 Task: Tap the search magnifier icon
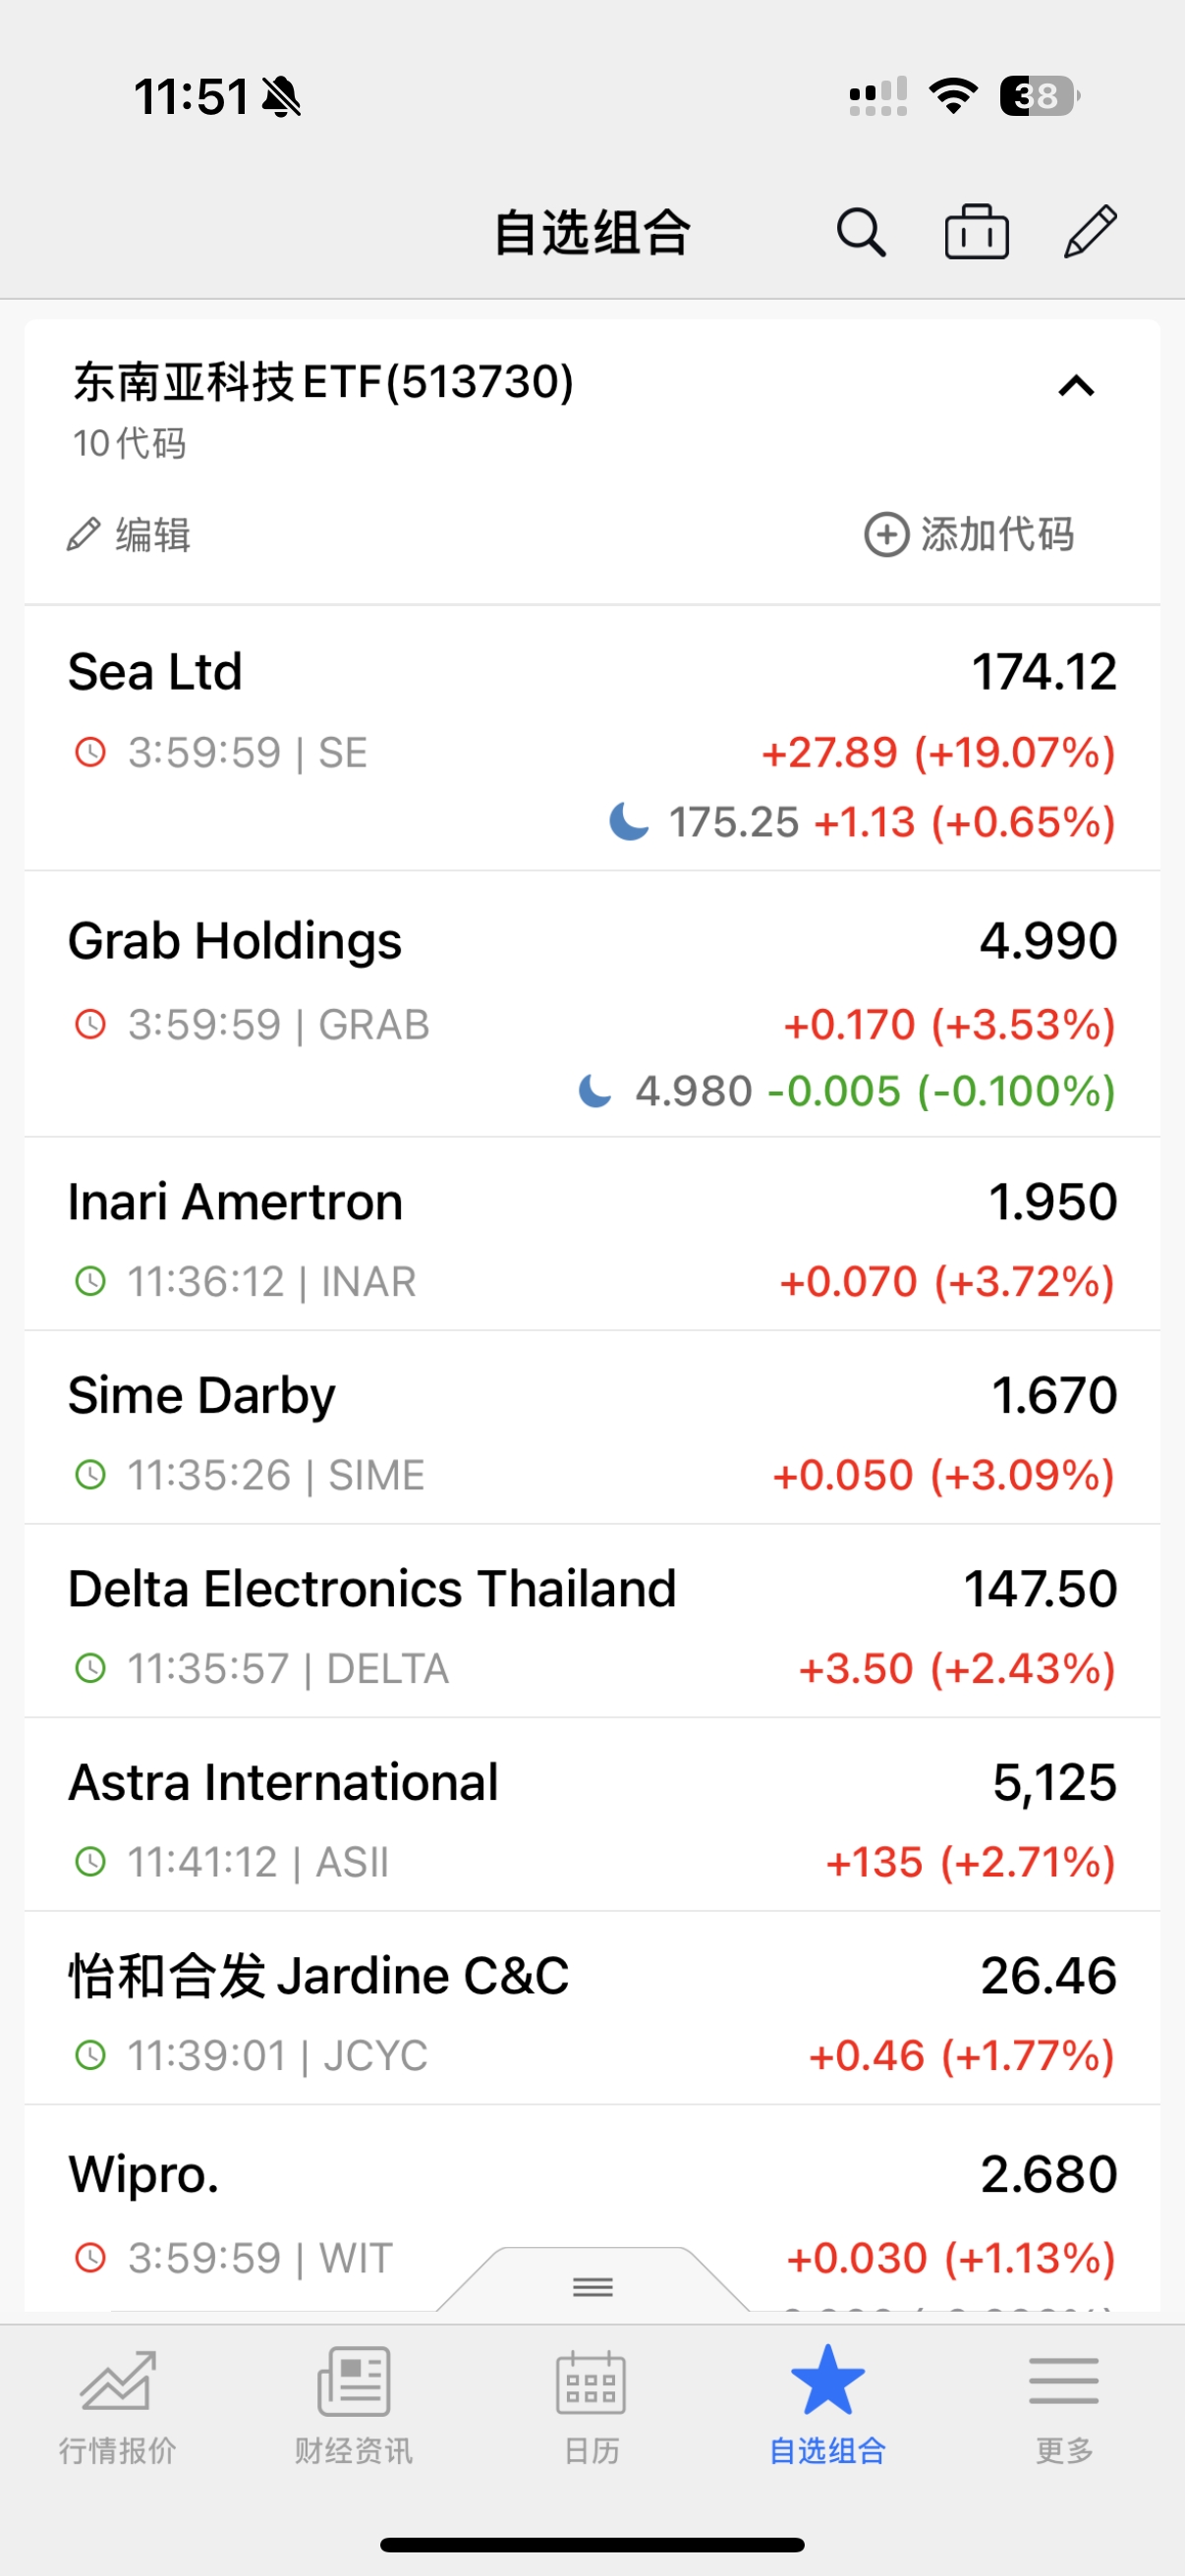point(861,233)
